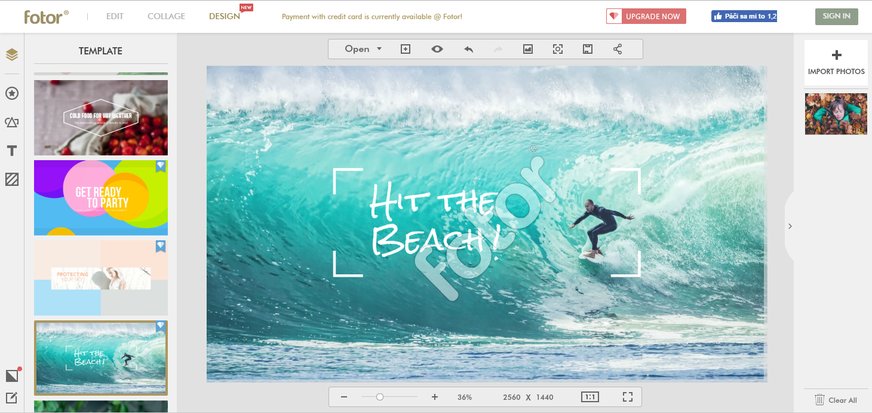
Task: Click the add new canvas icon
Action: click(406, 49)
